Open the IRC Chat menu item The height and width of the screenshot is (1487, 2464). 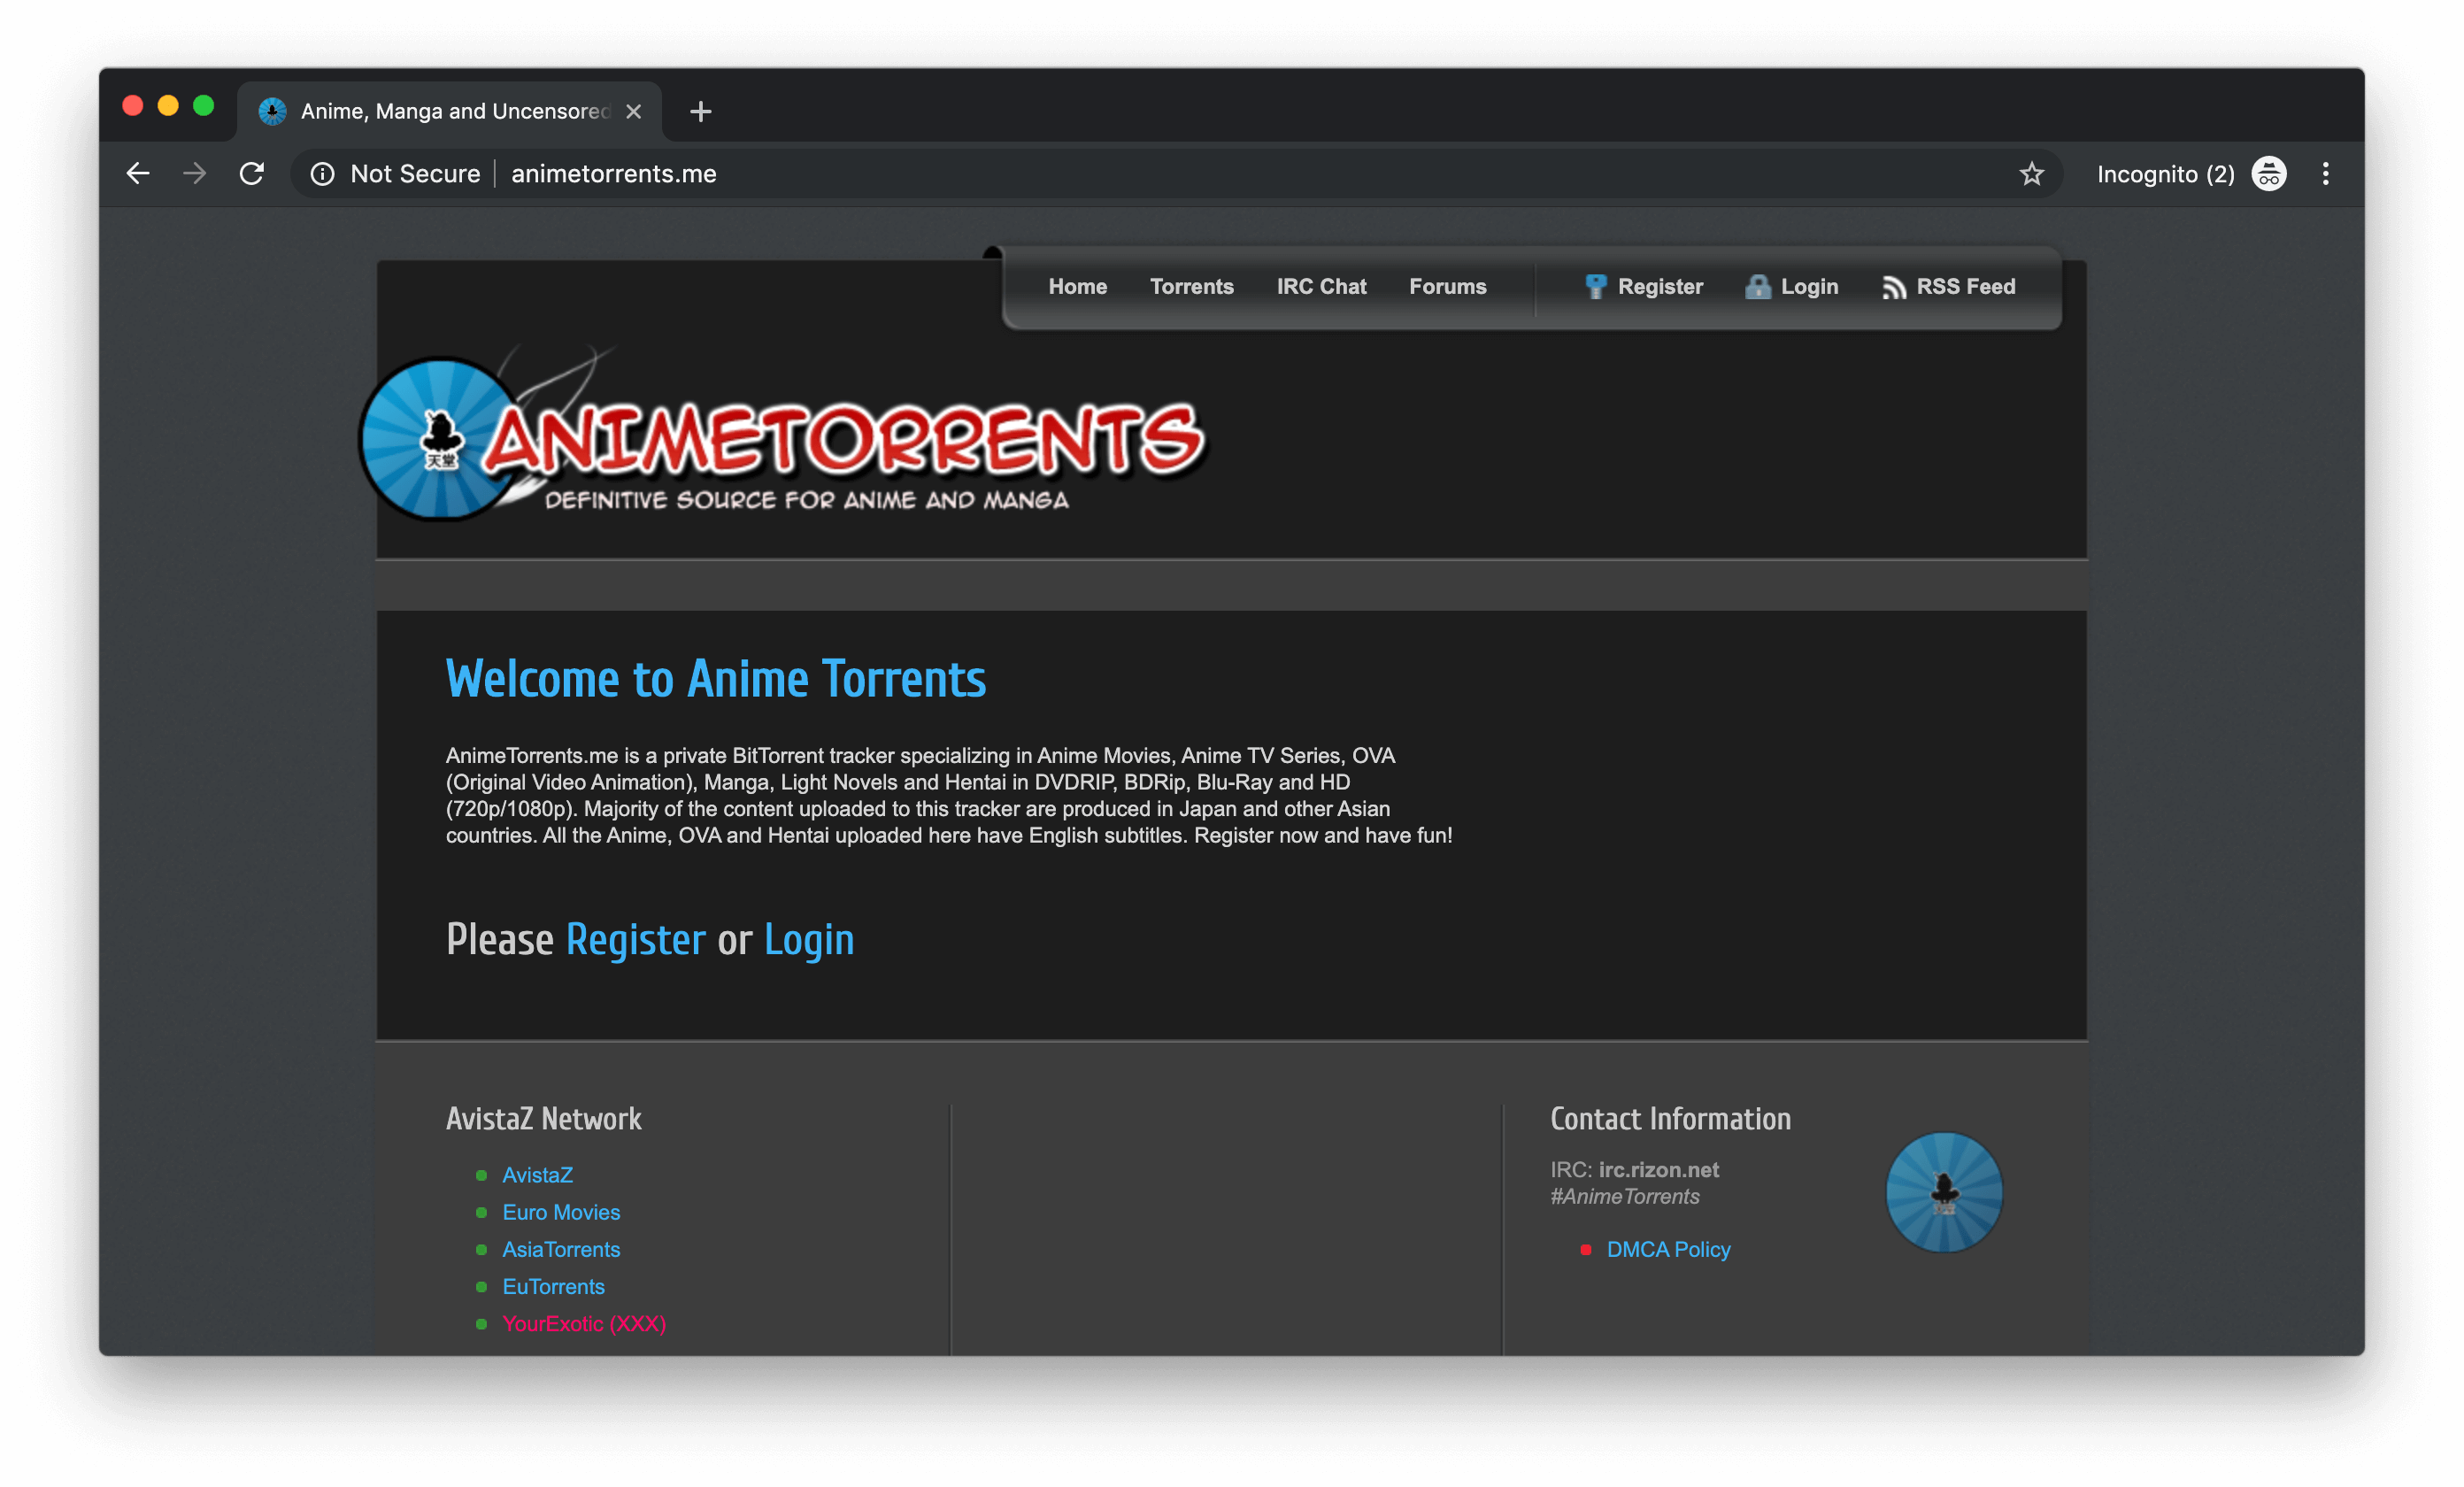(1321, 287)
